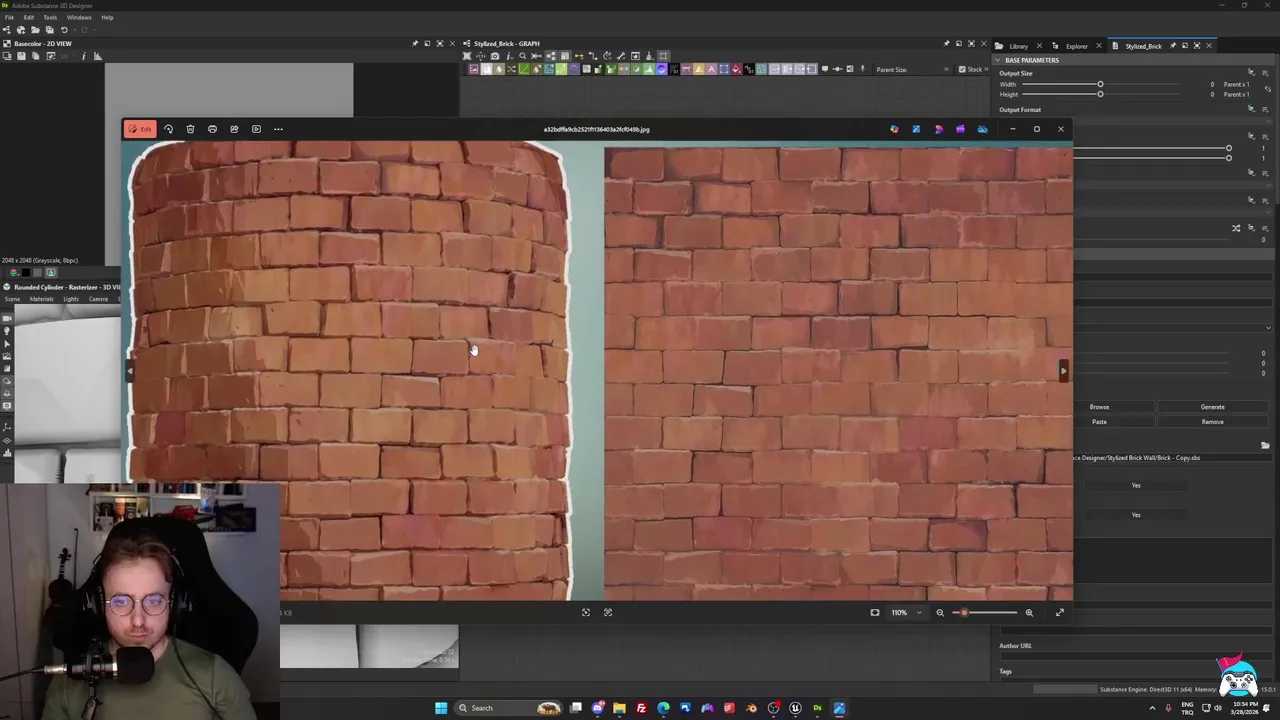Expand the Parent Size overflow chevron

[x=946, y=69]
